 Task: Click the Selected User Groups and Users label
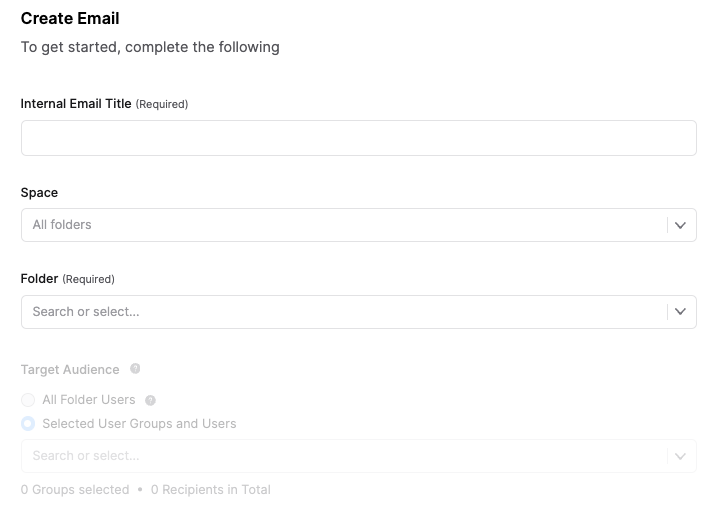(x=139, y=424)
